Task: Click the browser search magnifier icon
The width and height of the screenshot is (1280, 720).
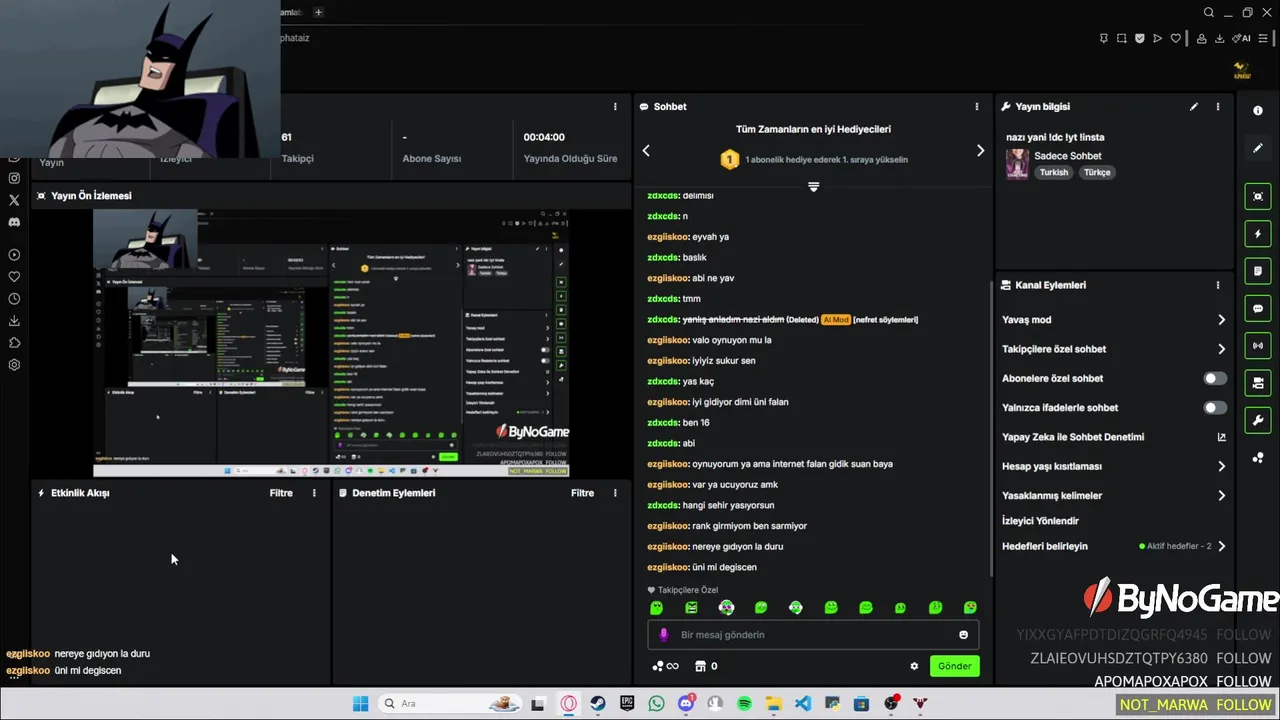Action: (x=1209, y=13)
